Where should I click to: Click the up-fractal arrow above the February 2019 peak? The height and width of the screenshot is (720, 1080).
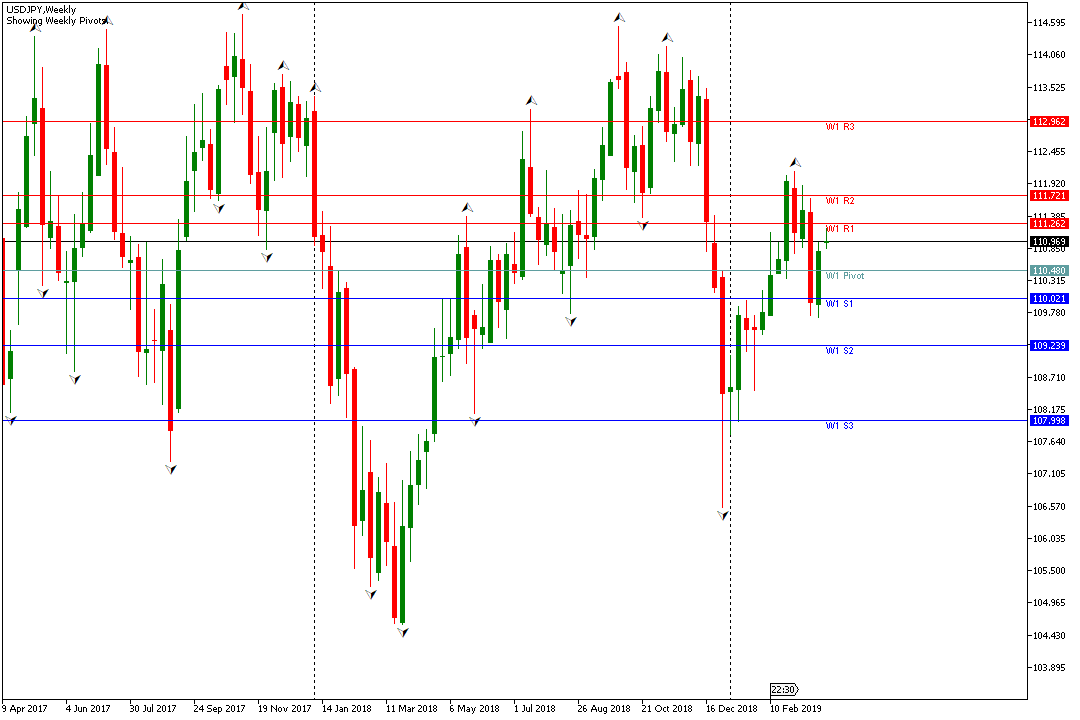(795, 162)
